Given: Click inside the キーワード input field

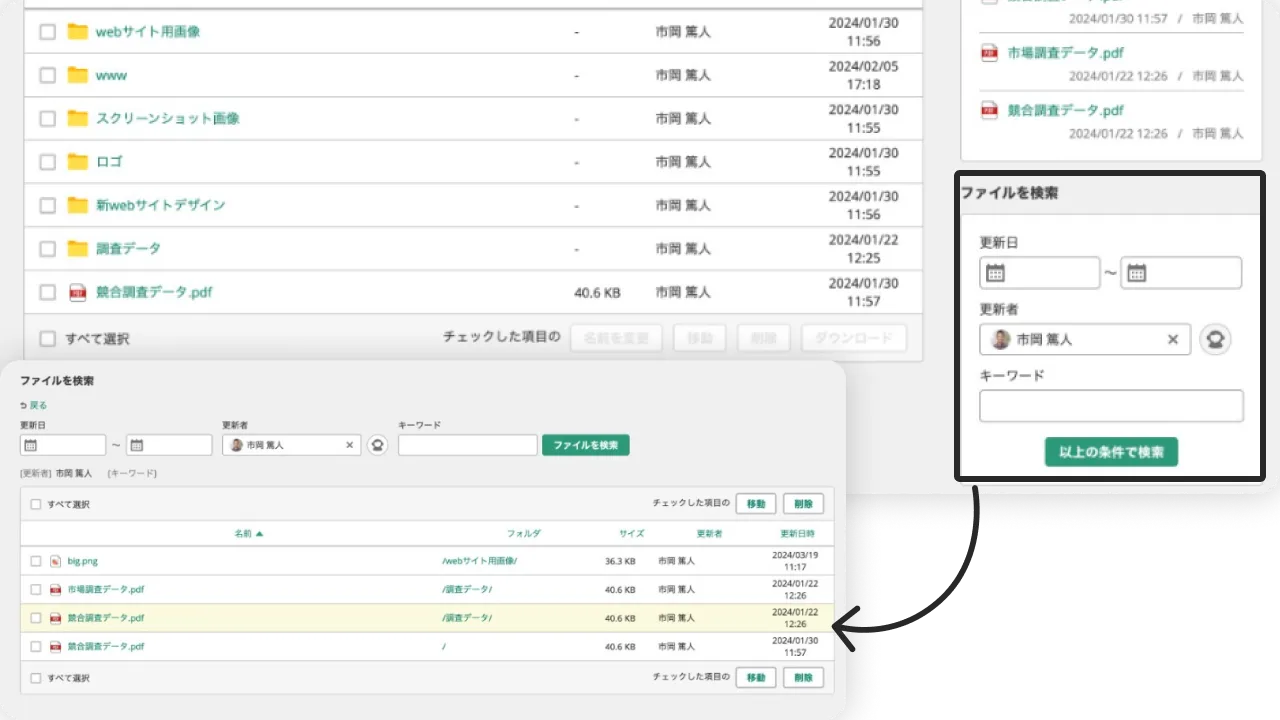Looking at the screenshot, I should click(1111, 406).
